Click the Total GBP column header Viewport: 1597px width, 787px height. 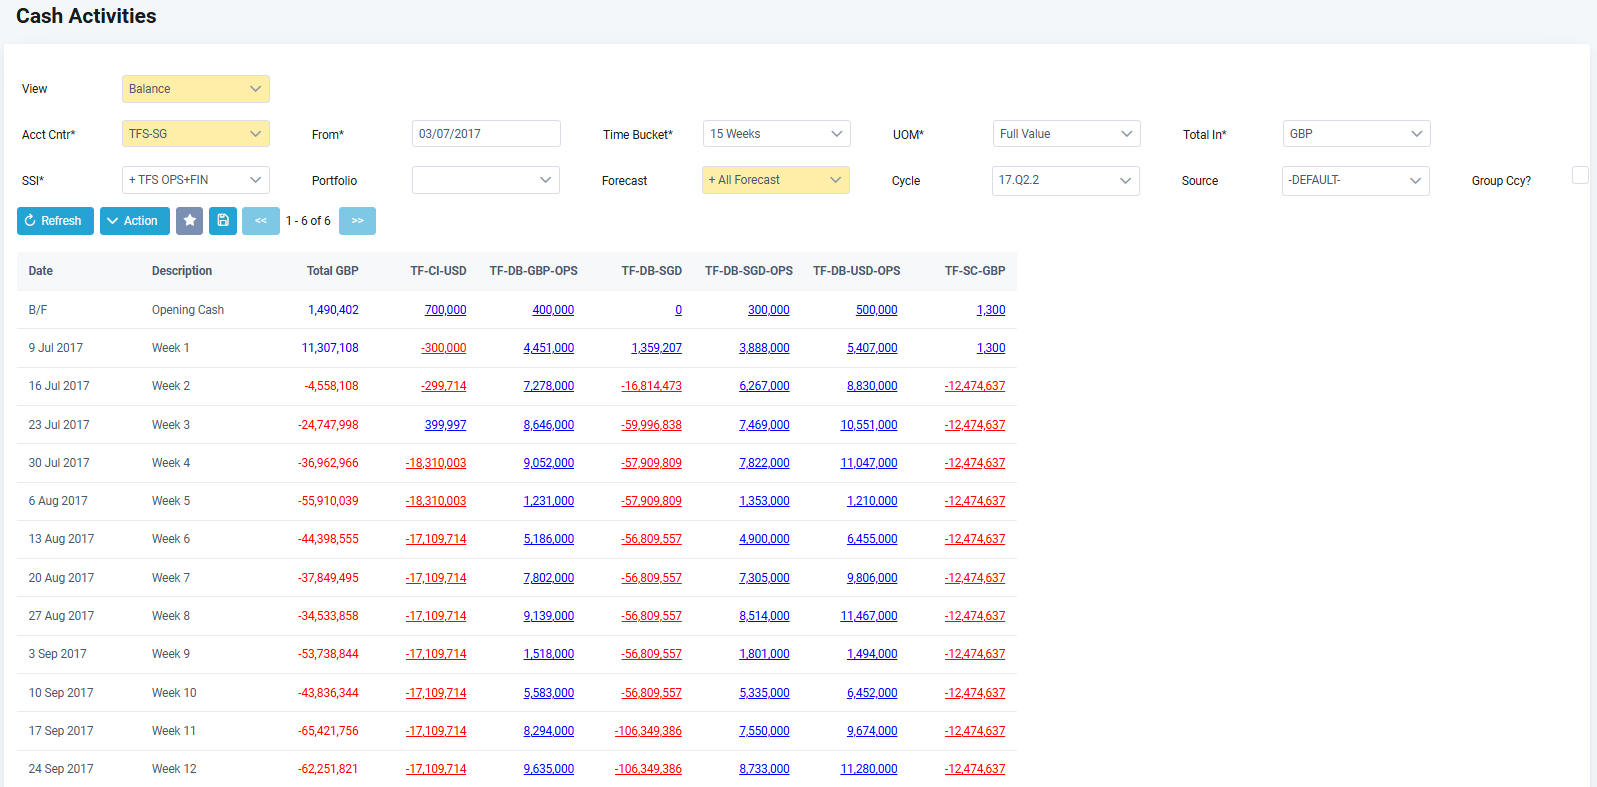[x=332, y=271]
